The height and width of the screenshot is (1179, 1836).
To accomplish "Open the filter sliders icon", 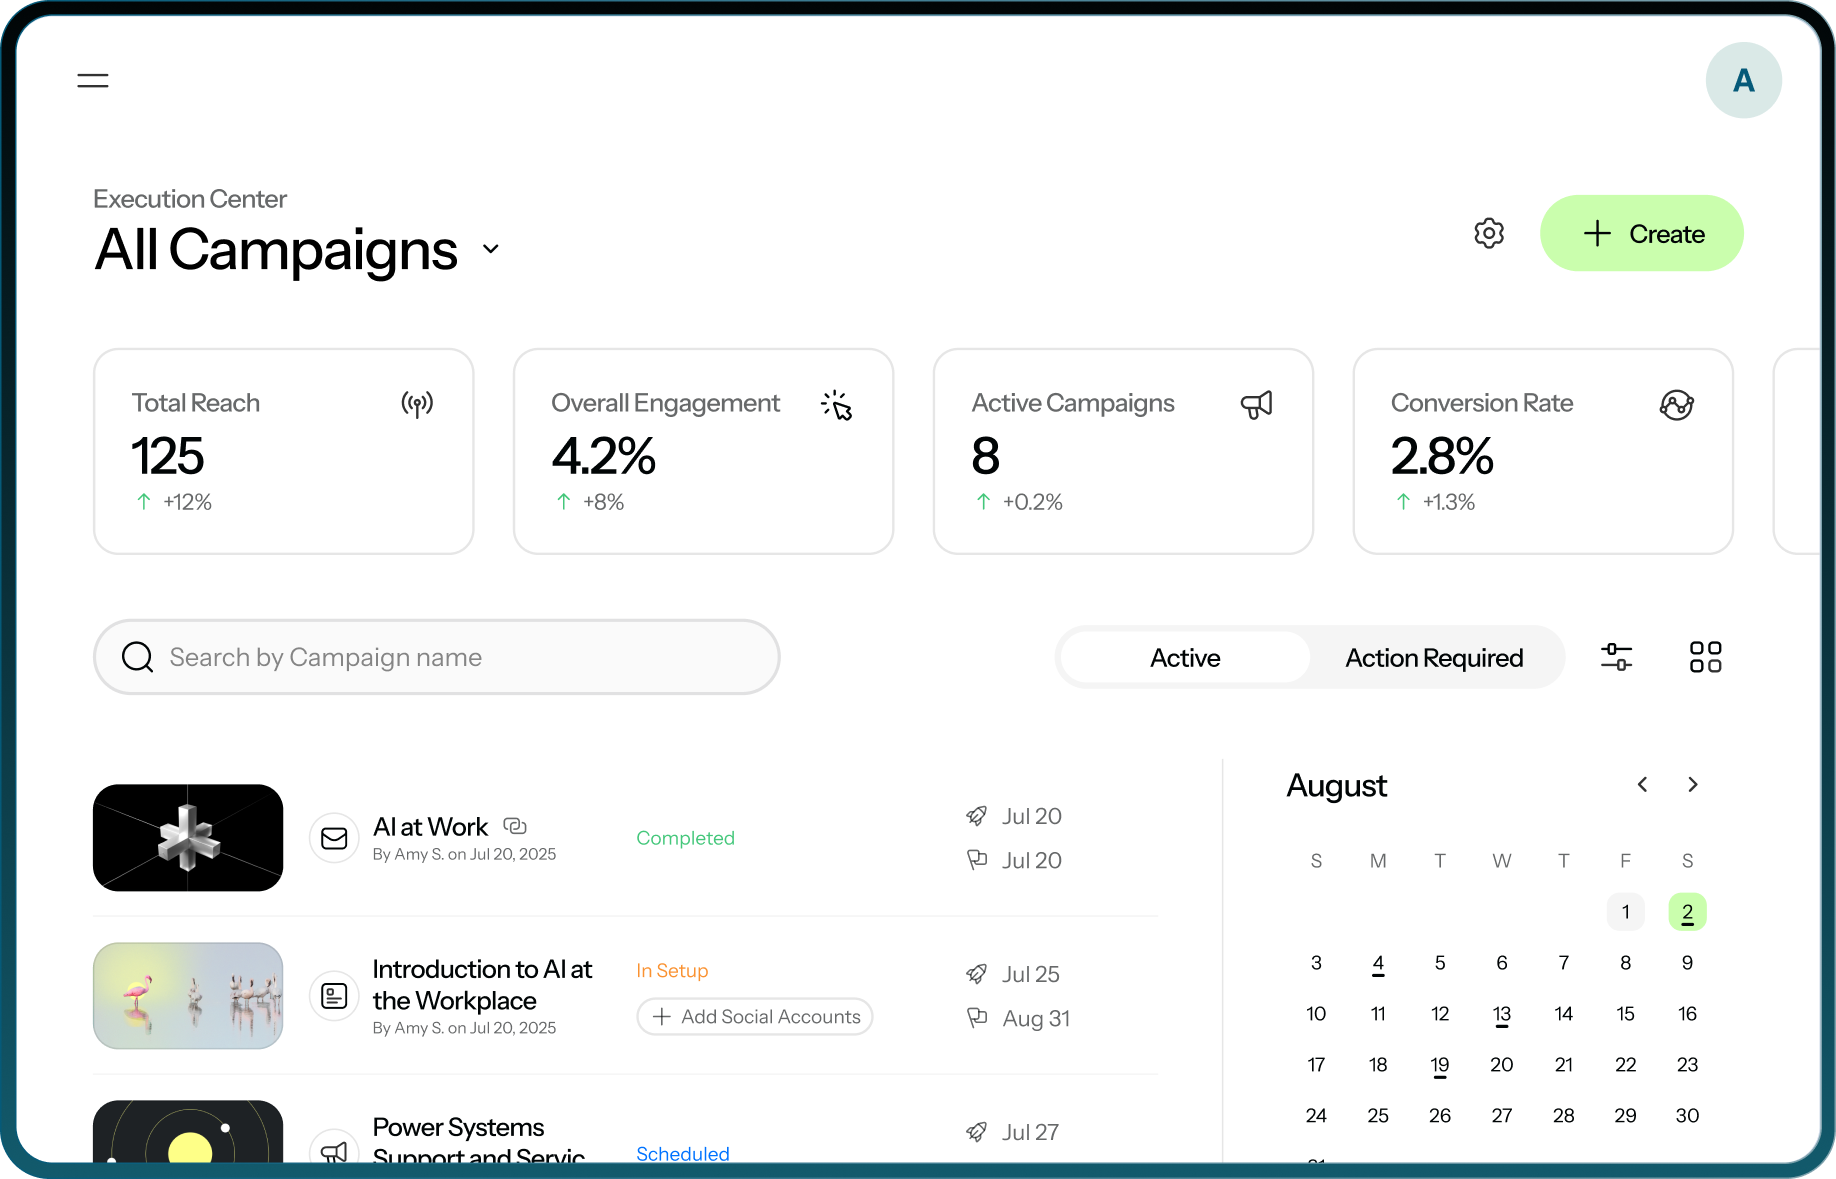I will point(1616,657).
